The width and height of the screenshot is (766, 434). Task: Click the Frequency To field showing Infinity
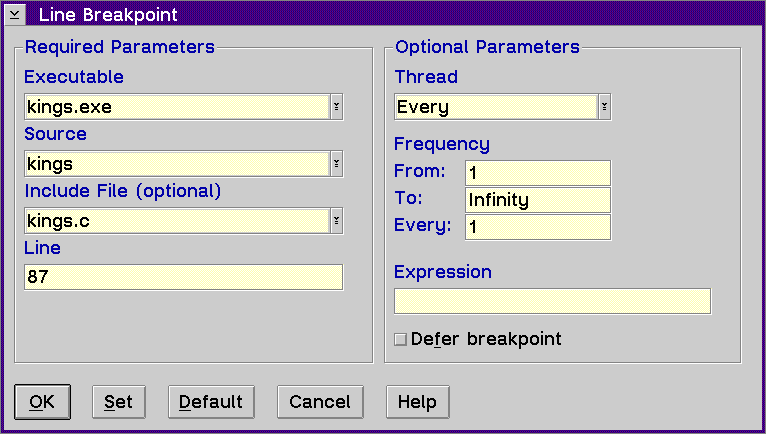point(538,200)
